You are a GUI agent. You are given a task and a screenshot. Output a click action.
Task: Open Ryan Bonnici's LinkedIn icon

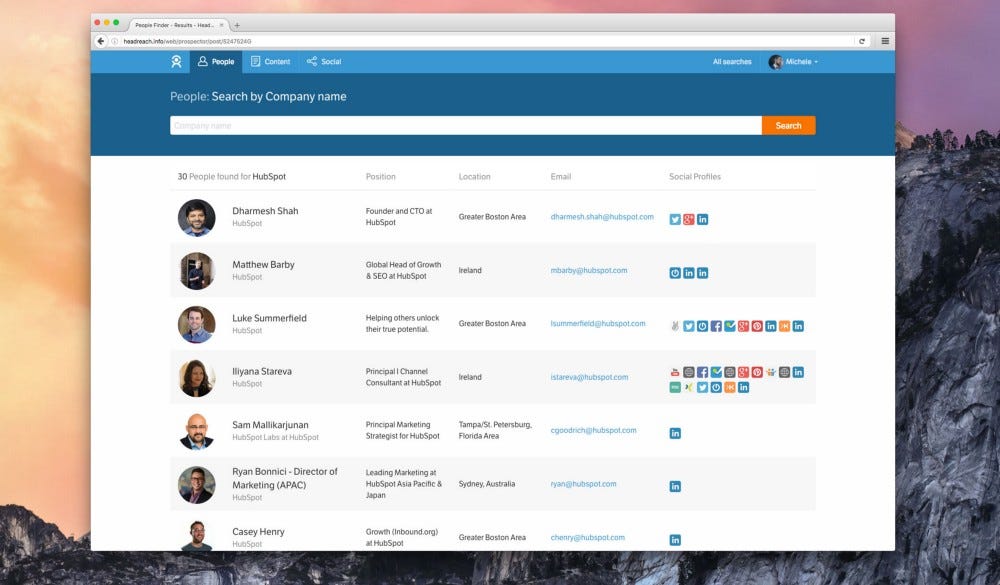tap(675, 487)
